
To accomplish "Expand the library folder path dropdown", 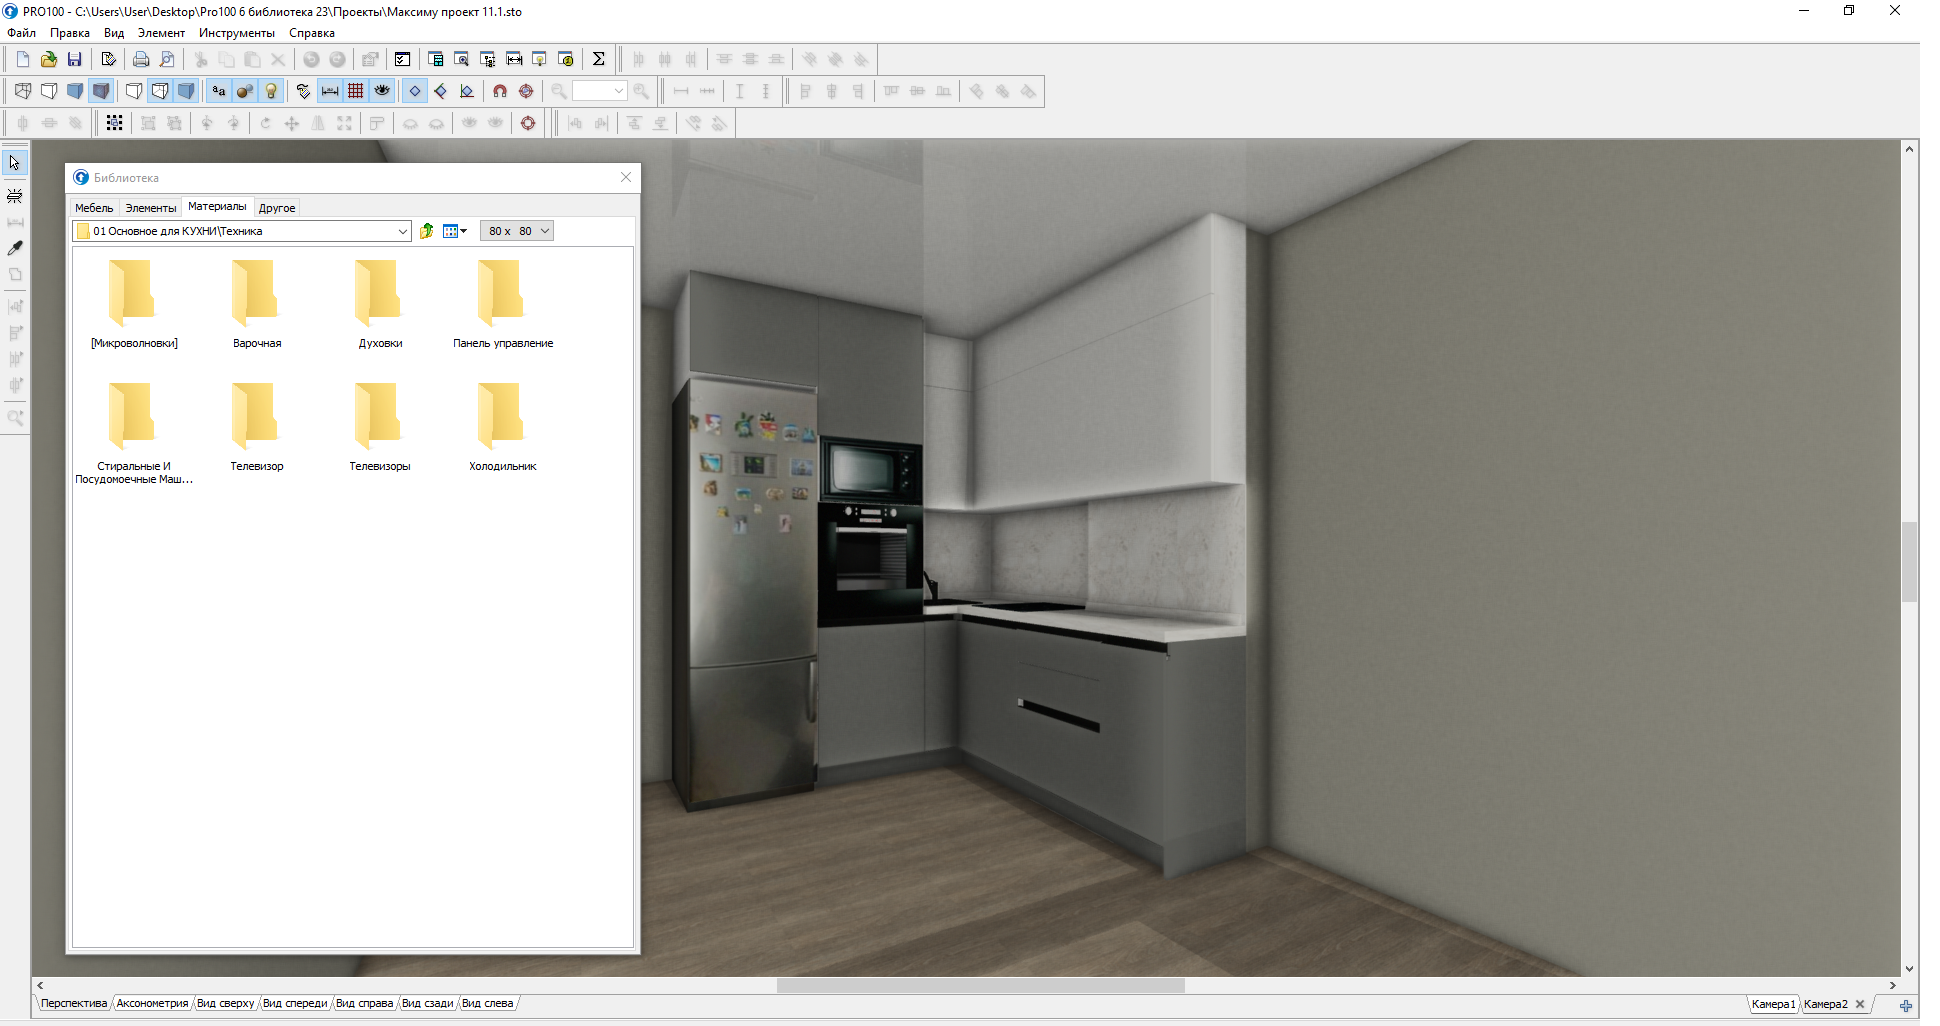I will coord(402,231).
